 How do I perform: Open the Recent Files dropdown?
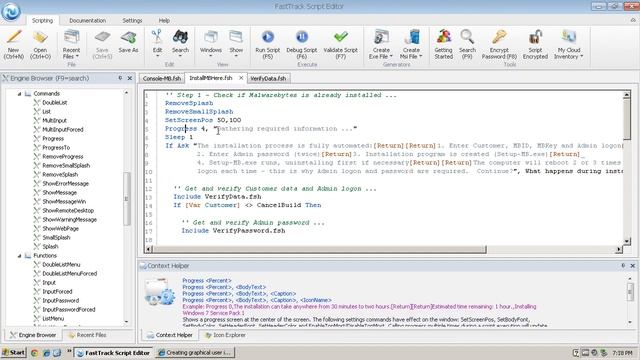[x=71, y=44]
